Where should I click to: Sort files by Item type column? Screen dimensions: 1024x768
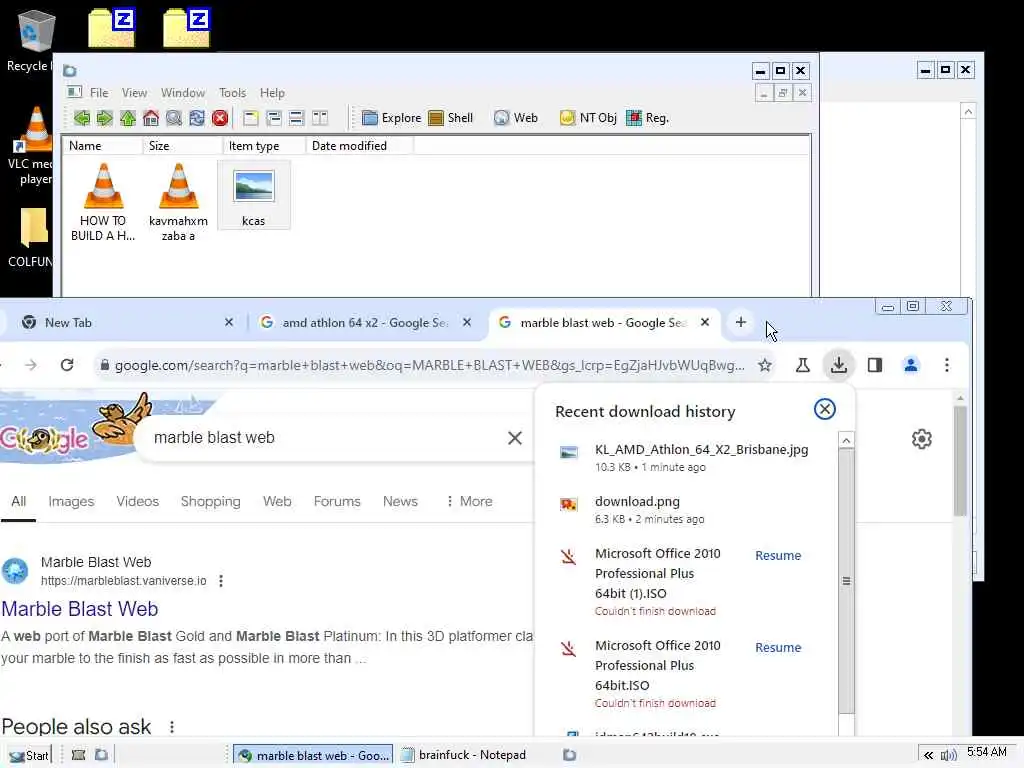pos(264,146)
